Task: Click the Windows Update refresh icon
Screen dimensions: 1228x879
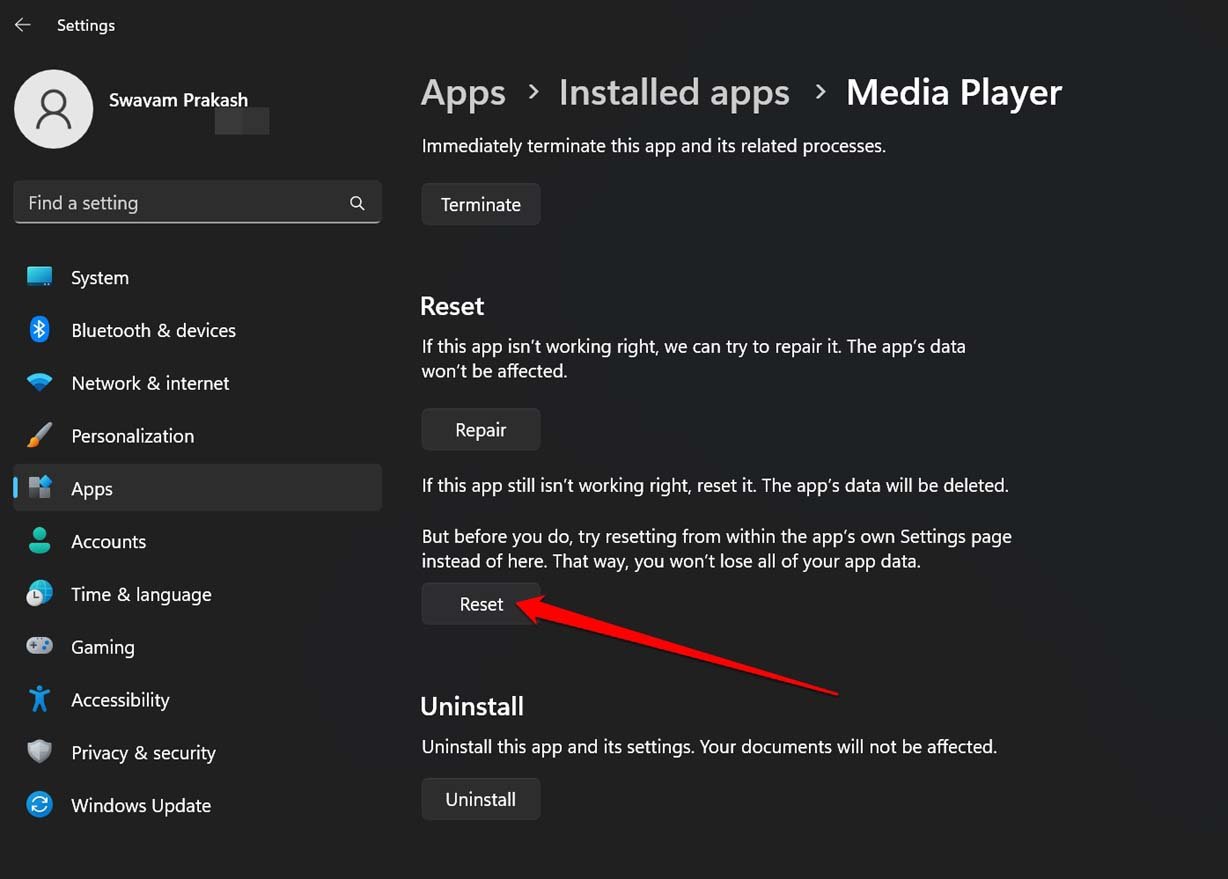Action: [40, 805]
